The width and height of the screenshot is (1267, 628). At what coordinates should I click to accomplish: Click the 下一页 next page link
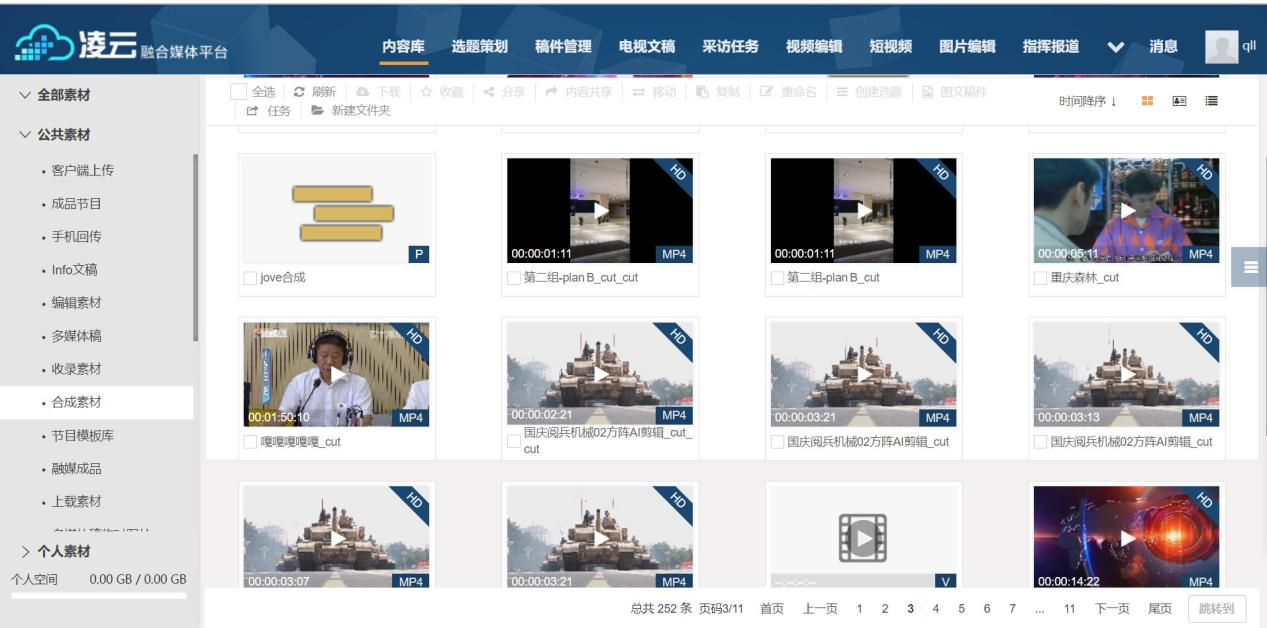coord(1112,608)
